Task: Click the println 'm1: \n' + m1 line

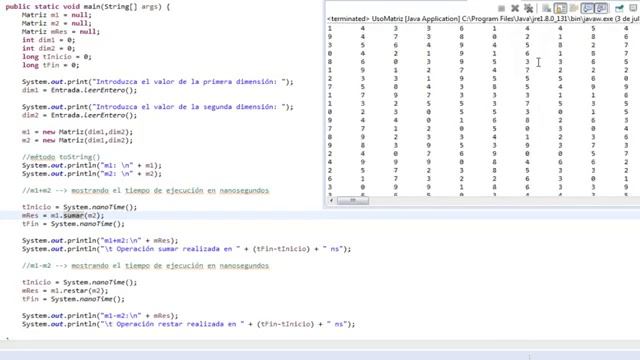Action: point(92,165)
